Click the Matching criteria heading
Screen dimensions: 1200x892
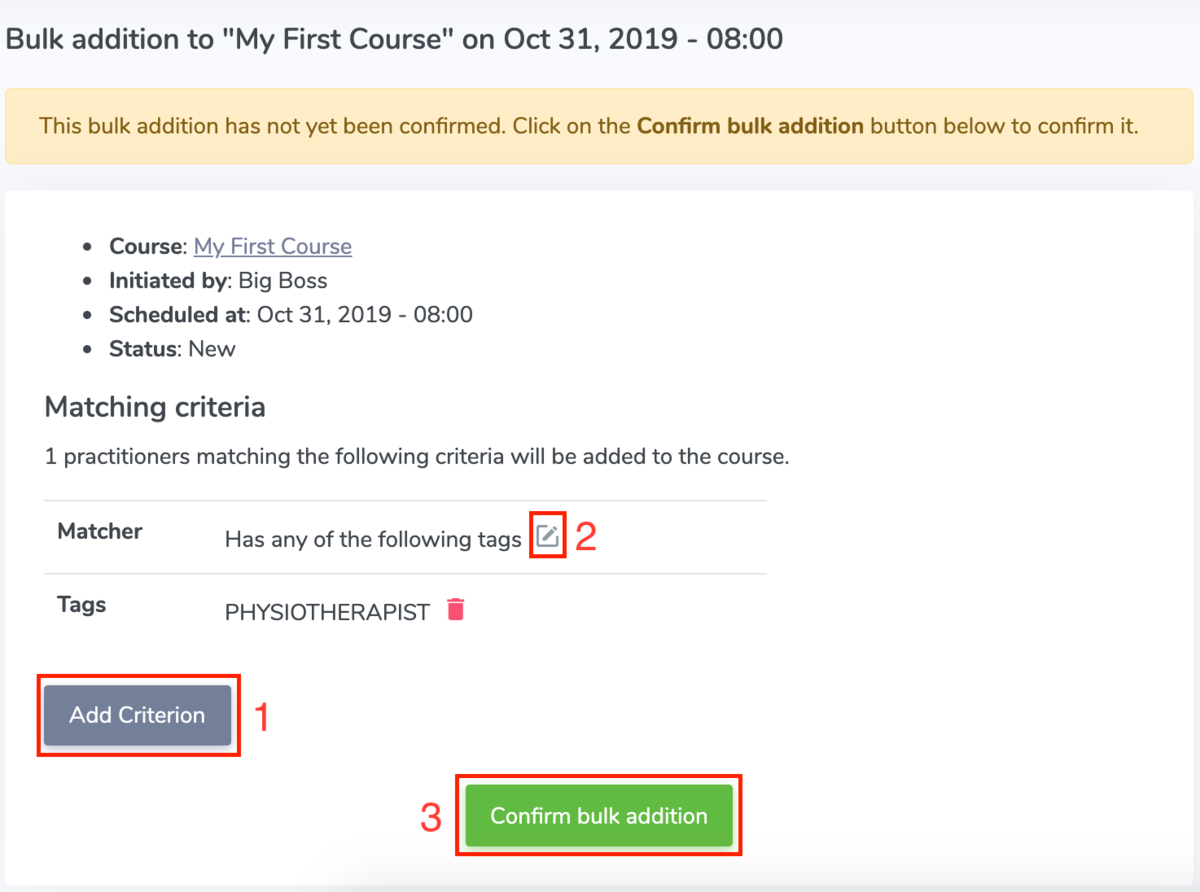pos(155,408)
